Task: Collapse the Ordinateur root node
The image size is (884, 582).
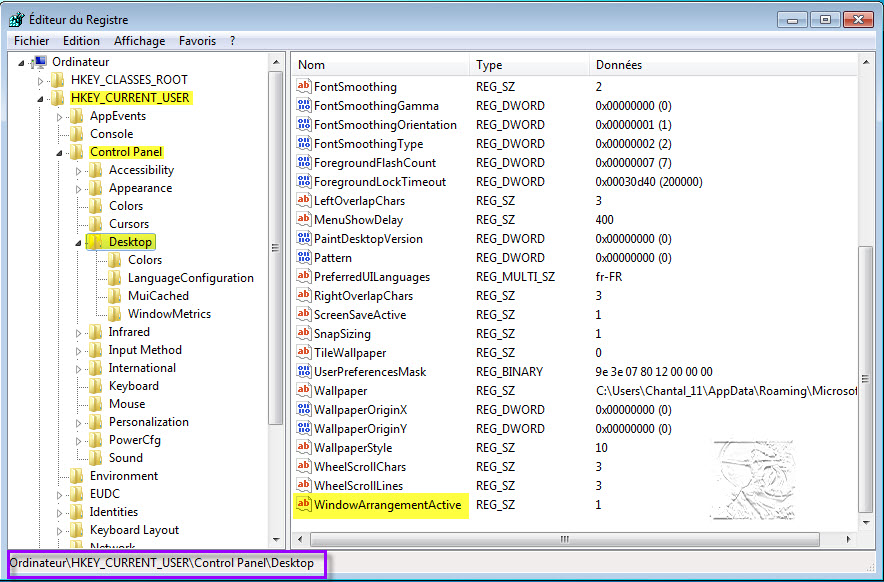Action: (x=22, y=63)
